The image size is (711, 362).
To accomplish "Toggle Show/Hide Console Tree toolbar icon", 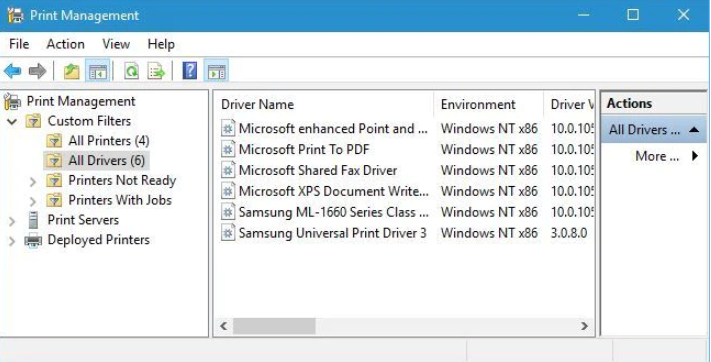I will pyautogui.click(x=97, y=71).
